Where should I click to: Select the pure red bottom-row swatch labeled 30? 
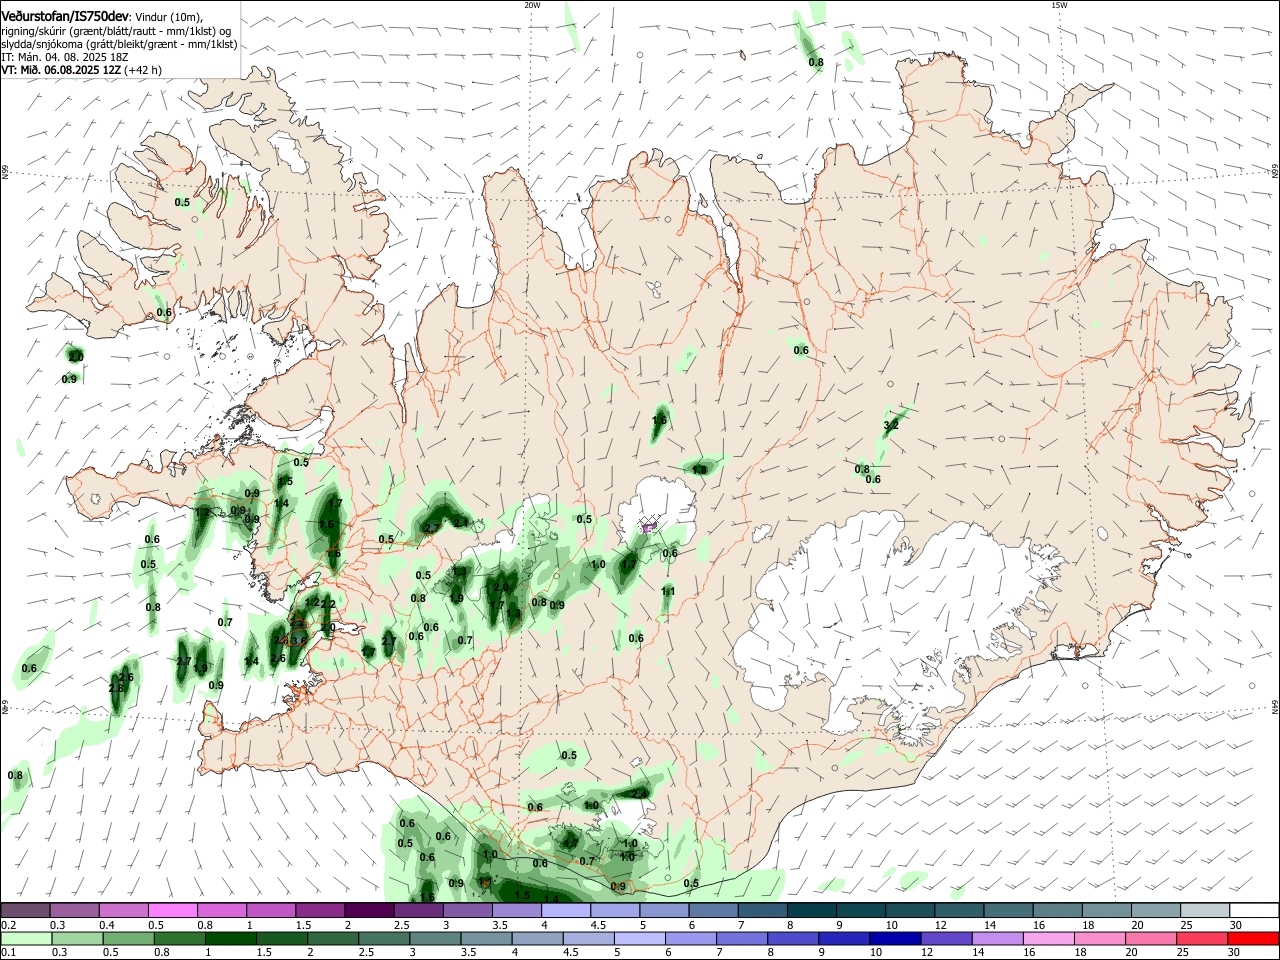[1253, 938]
